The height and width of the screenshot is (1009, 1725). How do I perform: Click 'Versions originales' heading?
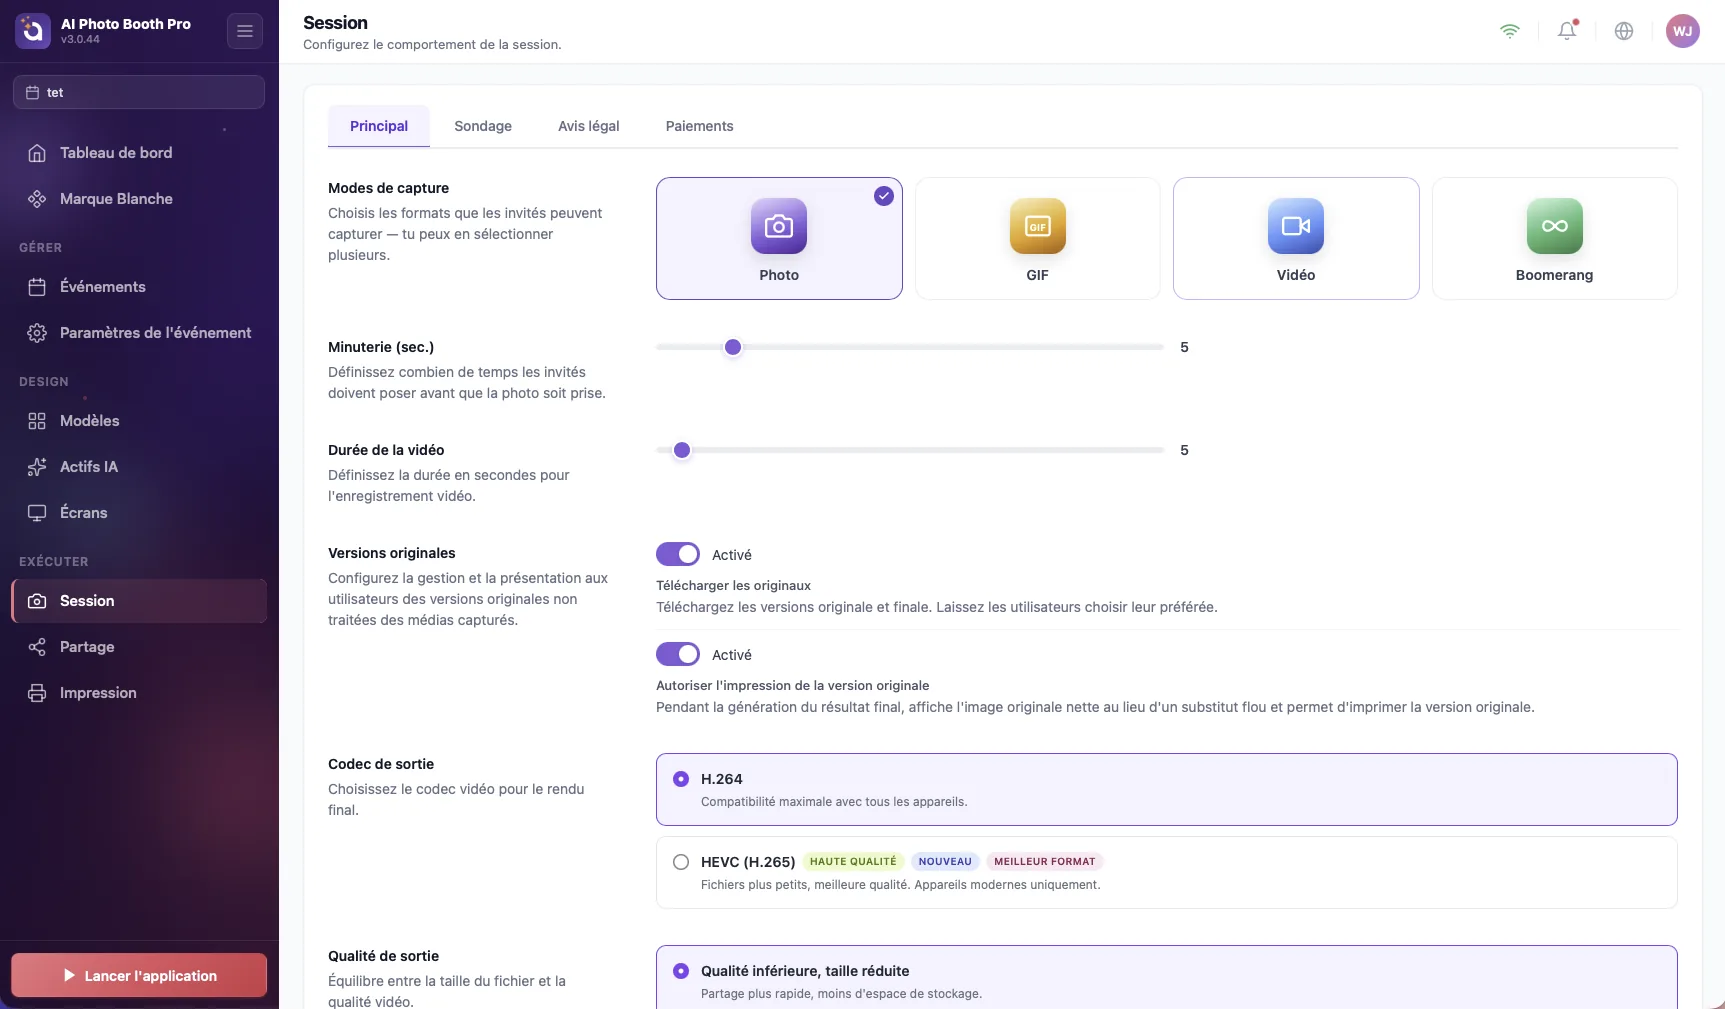pos(392,553)
